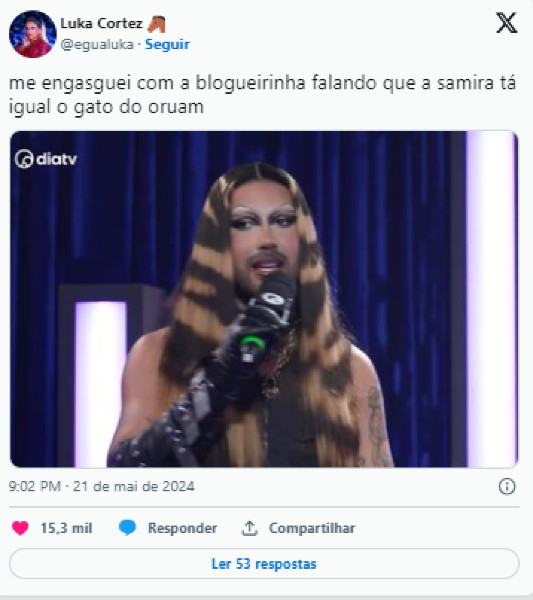
Task: Click the Luka Cortez display name
Action: pyautogui.click(x=101, y=23)
